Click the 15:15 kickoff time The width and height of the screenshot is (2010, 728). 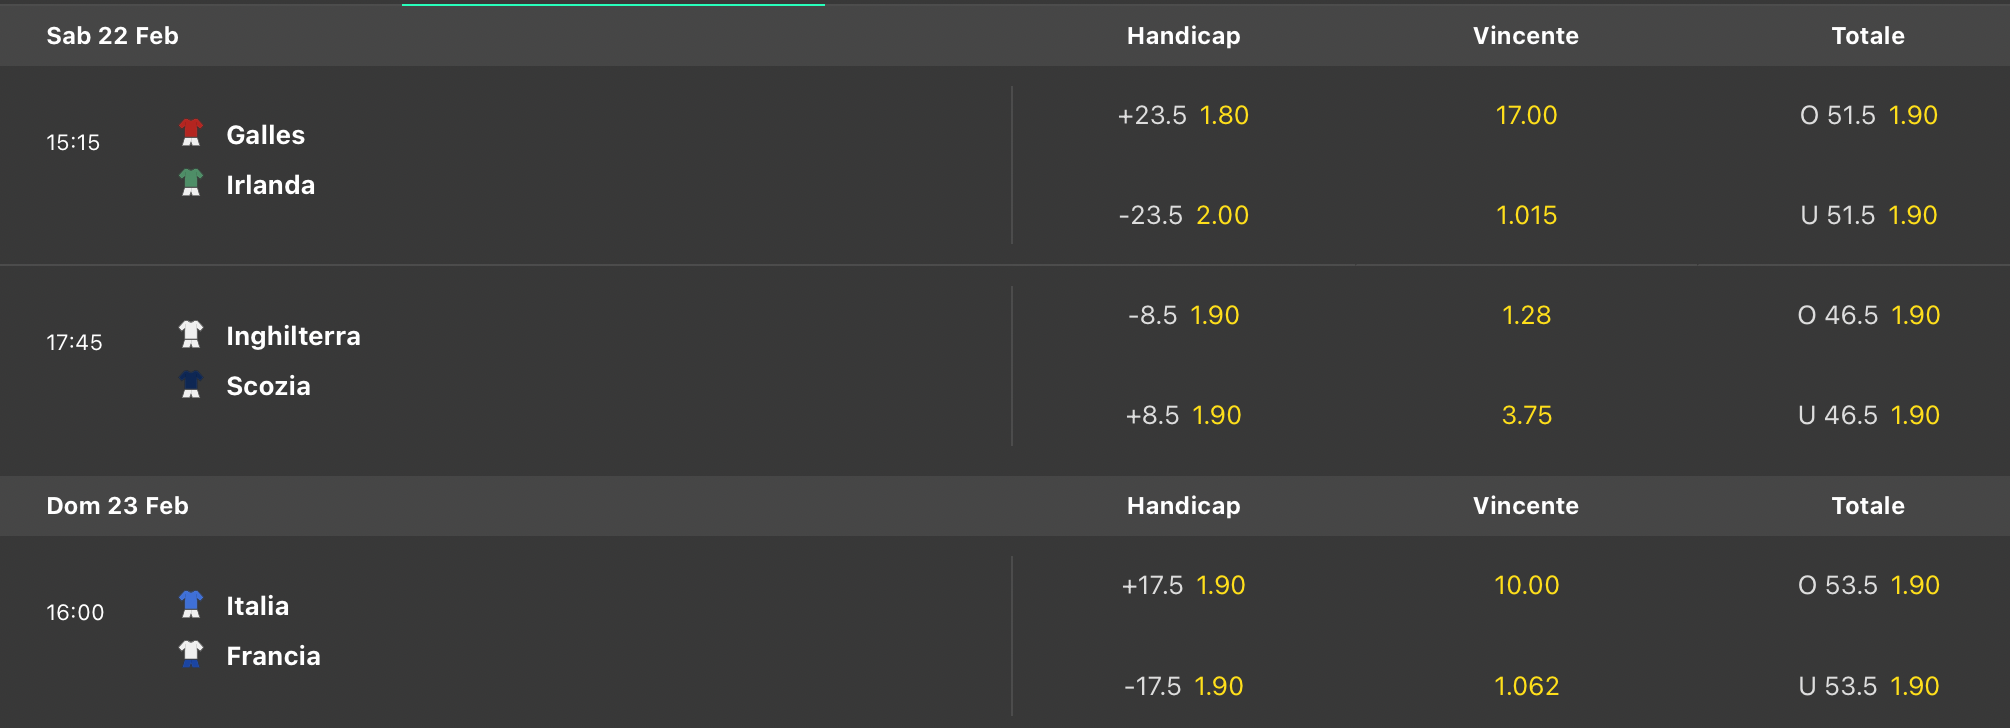(x=73, y=143)
